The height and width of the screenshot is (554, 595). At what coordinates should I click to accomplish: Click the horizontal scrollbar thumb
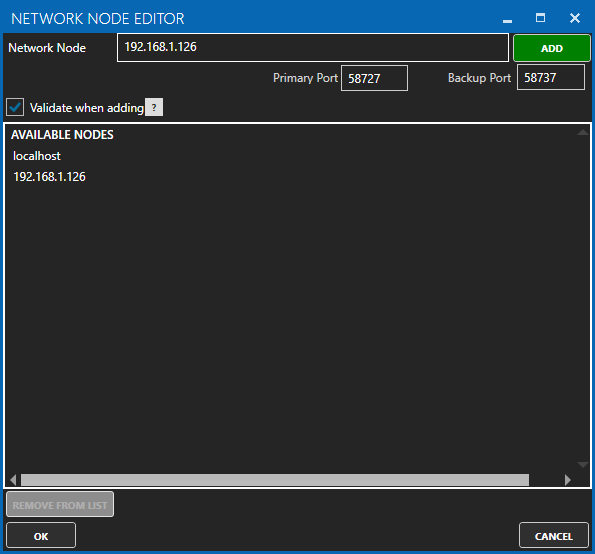(275, 480)
